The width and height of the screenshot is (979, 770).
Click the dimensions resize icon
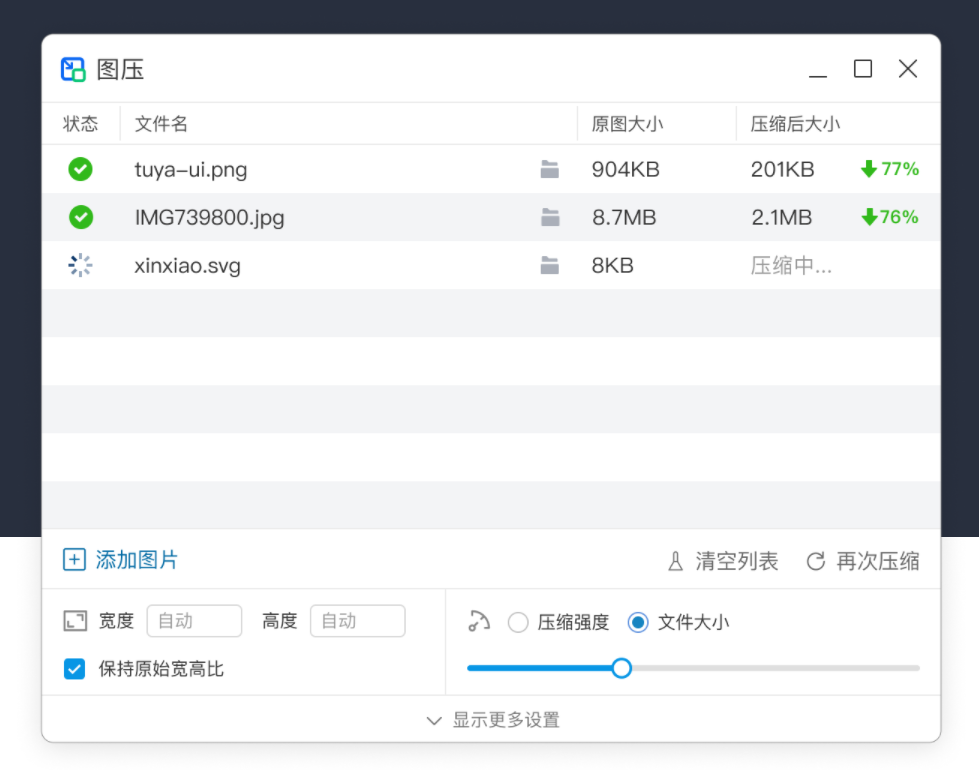75,621
